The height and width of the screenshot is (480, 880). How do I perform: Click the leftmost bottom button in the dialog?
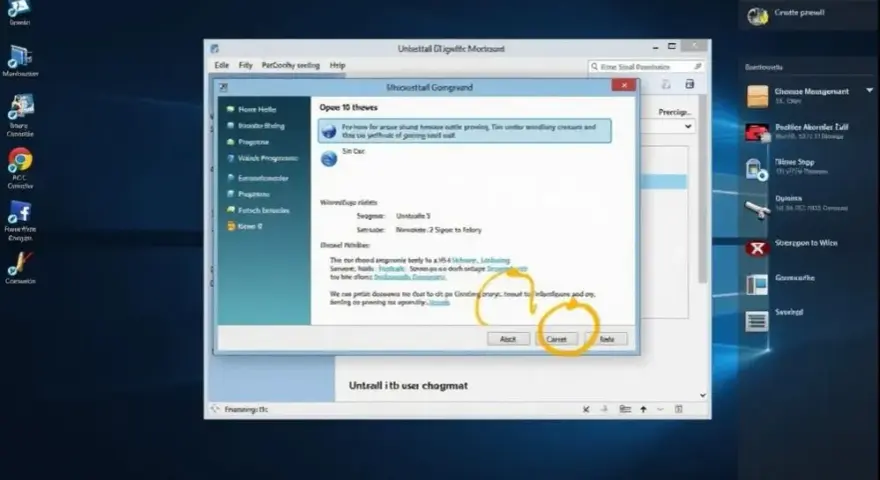pos(508,339)
